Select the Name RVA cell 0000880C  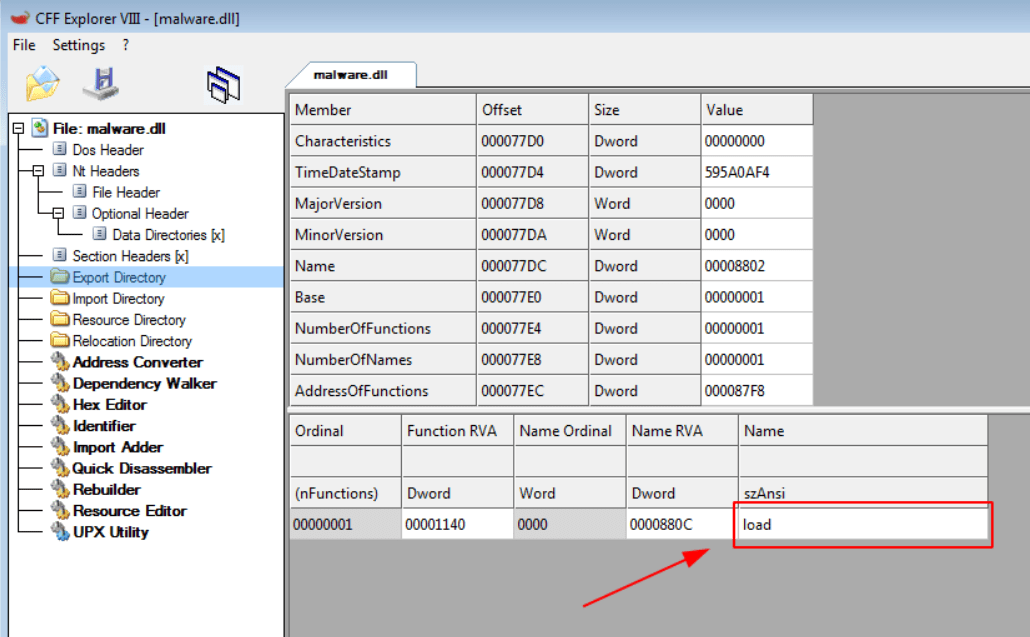[683, 525]
